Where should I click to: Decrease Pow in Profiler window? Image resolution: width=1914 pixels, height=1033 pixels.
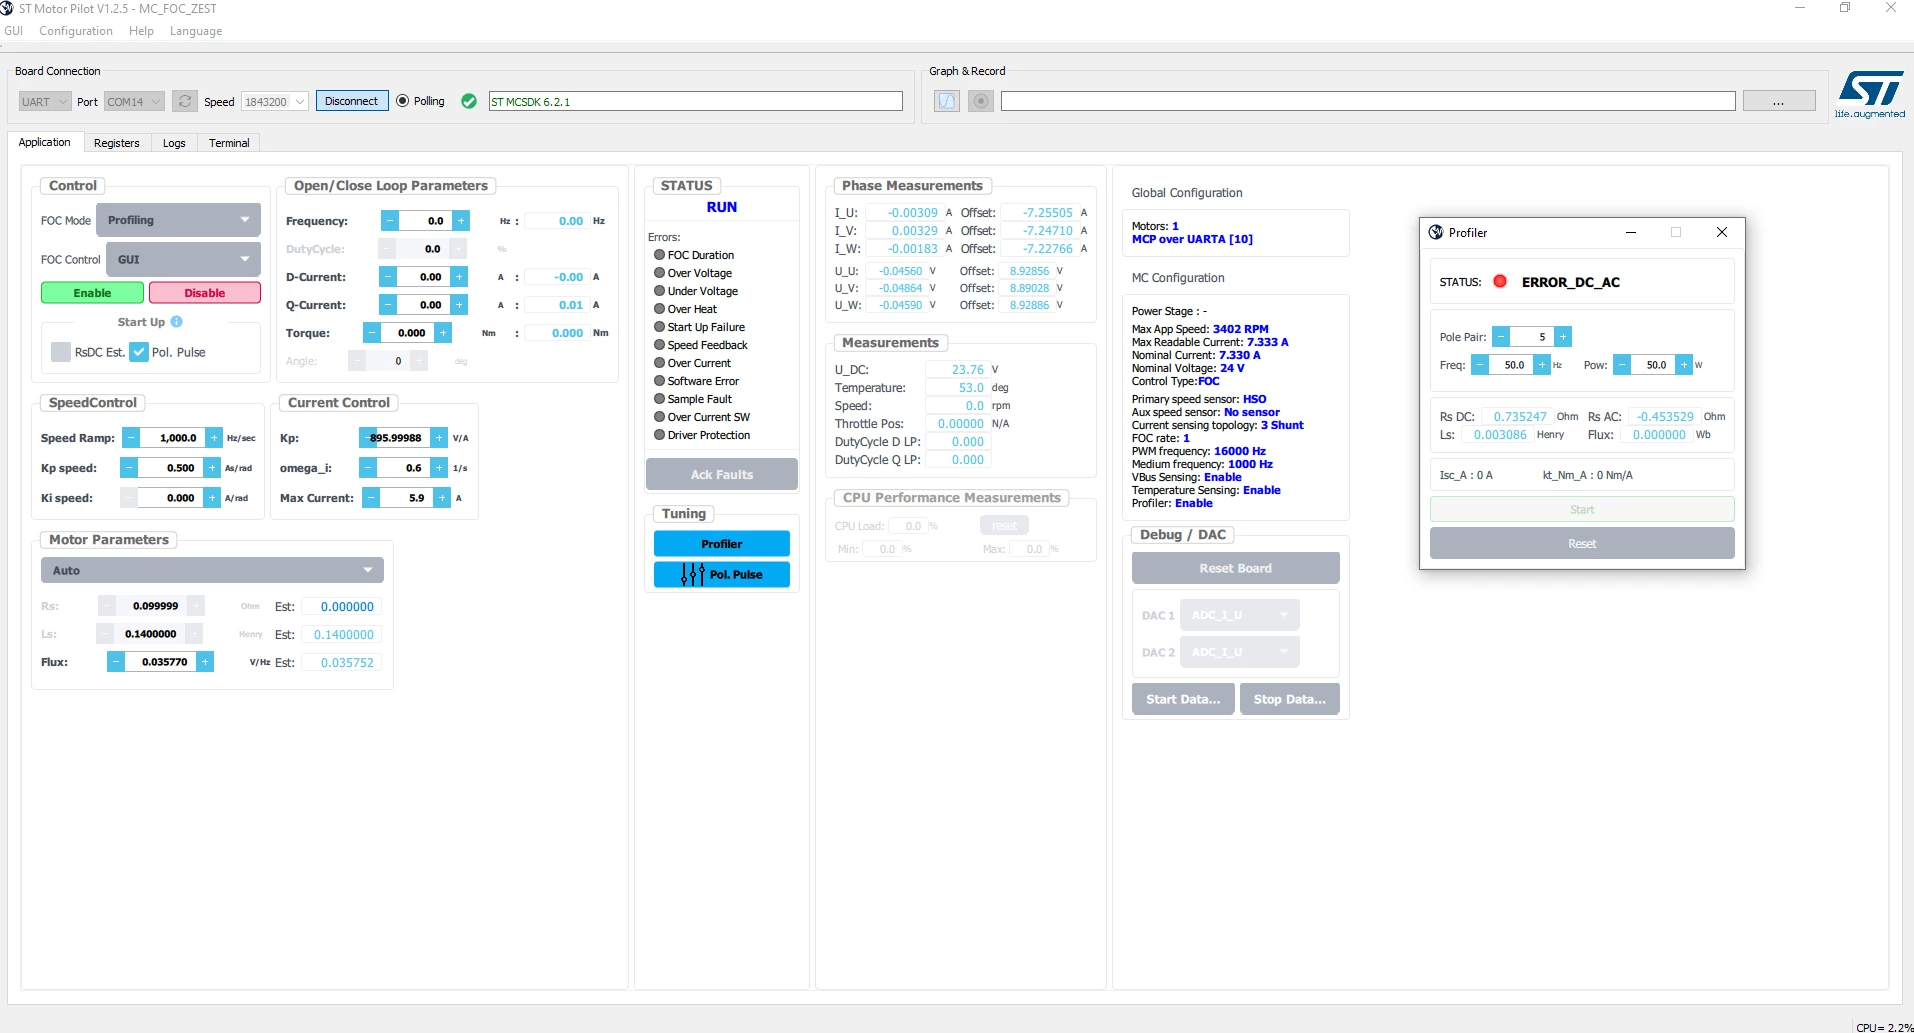click(x=1622, y=365)
